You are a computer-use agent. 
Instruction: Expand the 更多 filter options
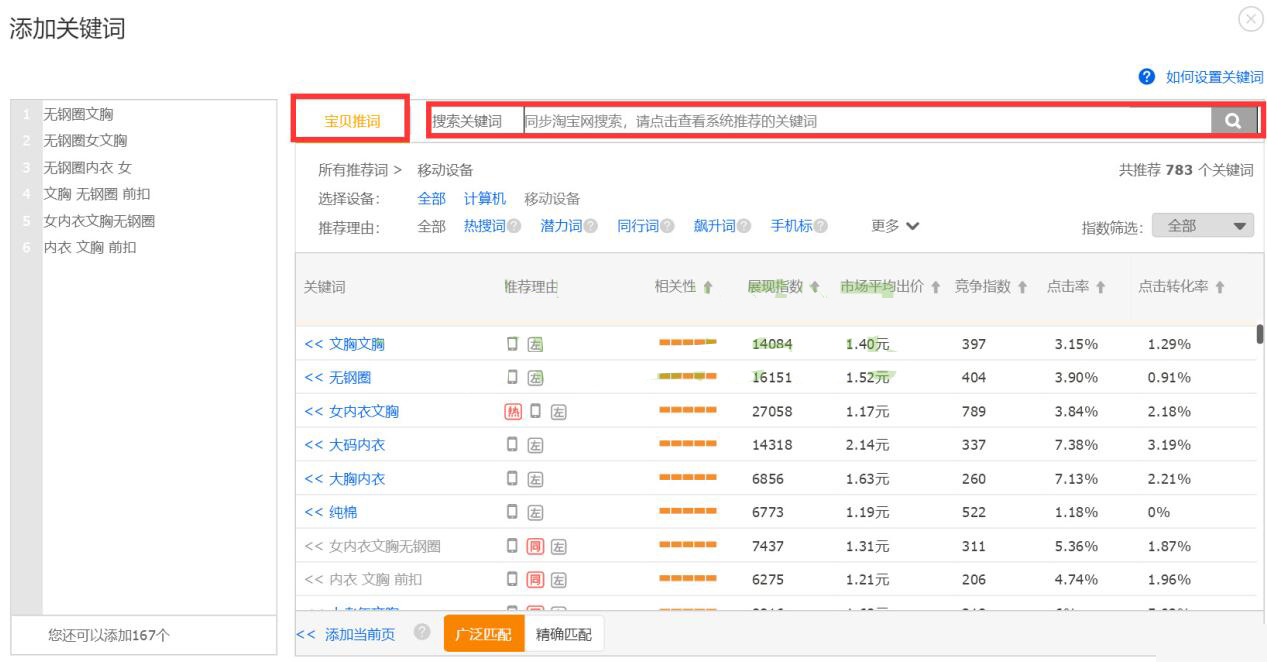pos(887,225)
